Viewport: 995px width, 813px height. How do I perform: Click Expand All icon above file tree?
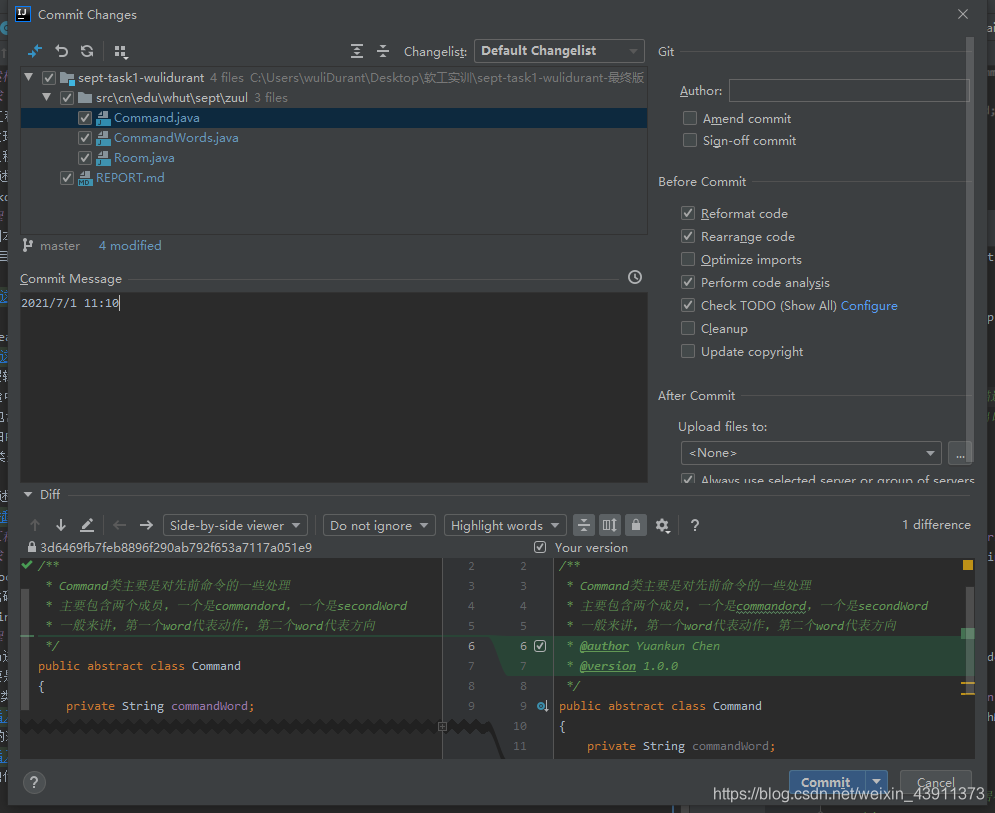(357, 51)
